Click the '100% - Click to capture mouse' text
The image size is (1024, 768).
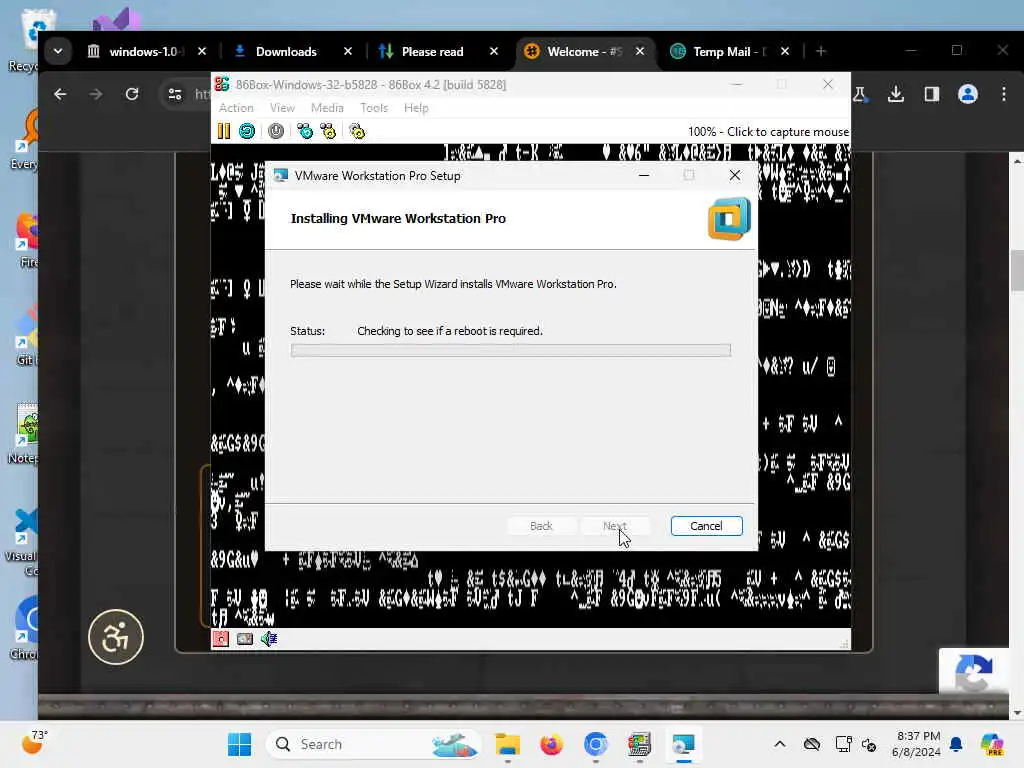pos(768,131)
